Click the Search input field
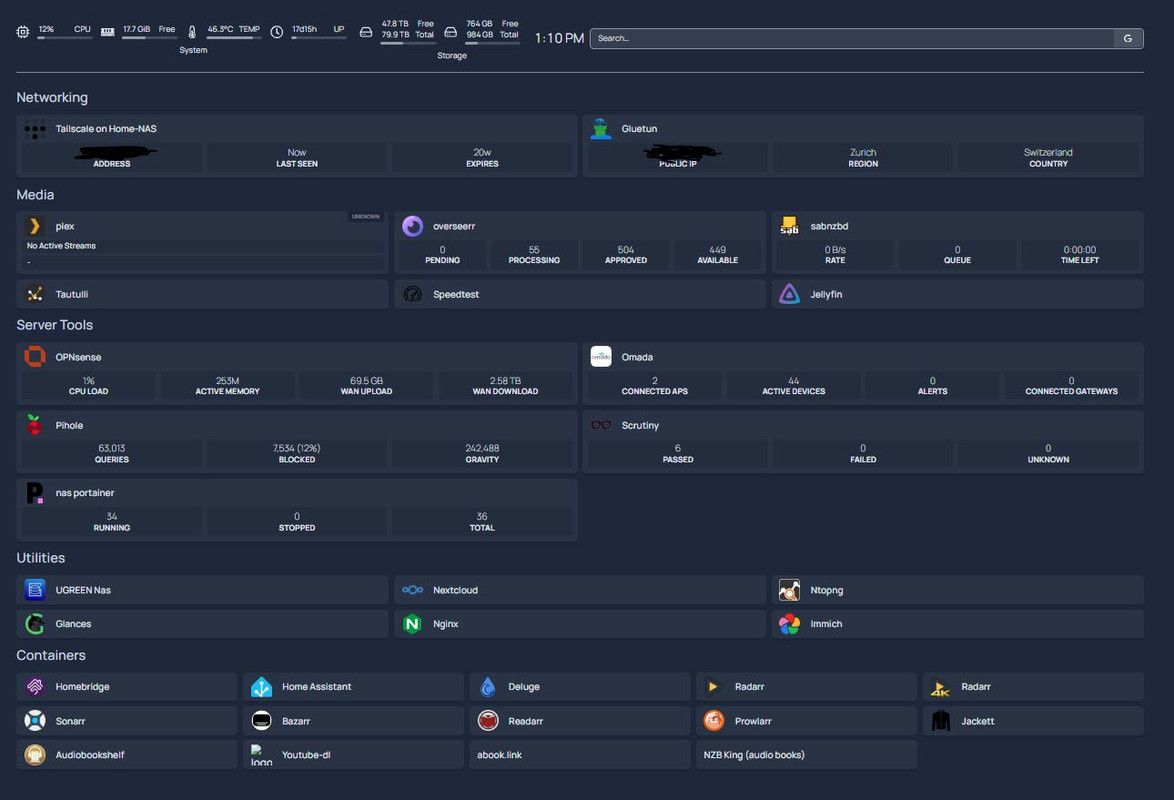 tap(851, 38)
